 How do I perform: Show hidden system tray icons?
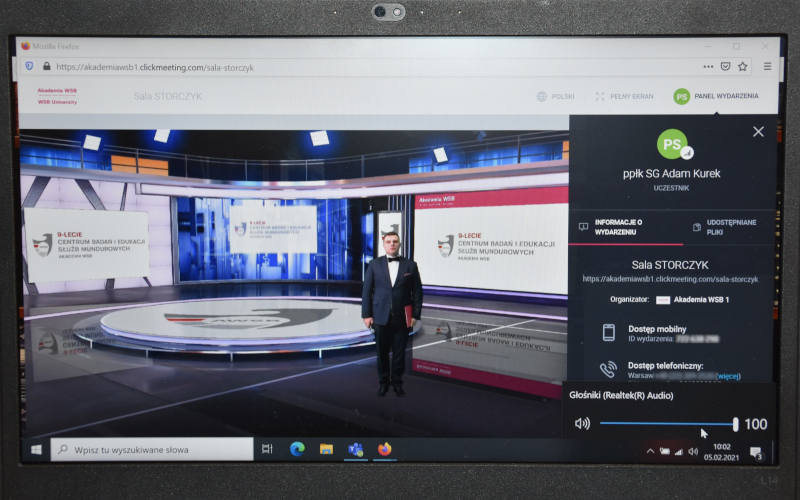pos(650,451)
